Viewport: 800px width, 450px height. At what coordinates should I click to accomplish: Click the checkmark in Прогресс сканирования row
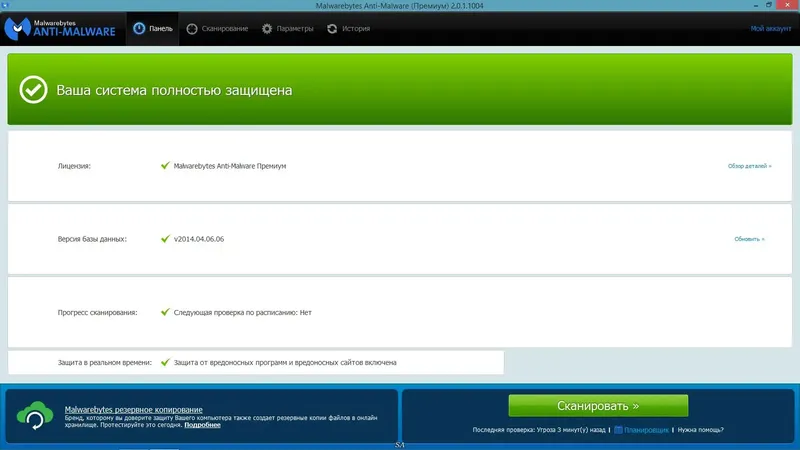pos(165,312)
